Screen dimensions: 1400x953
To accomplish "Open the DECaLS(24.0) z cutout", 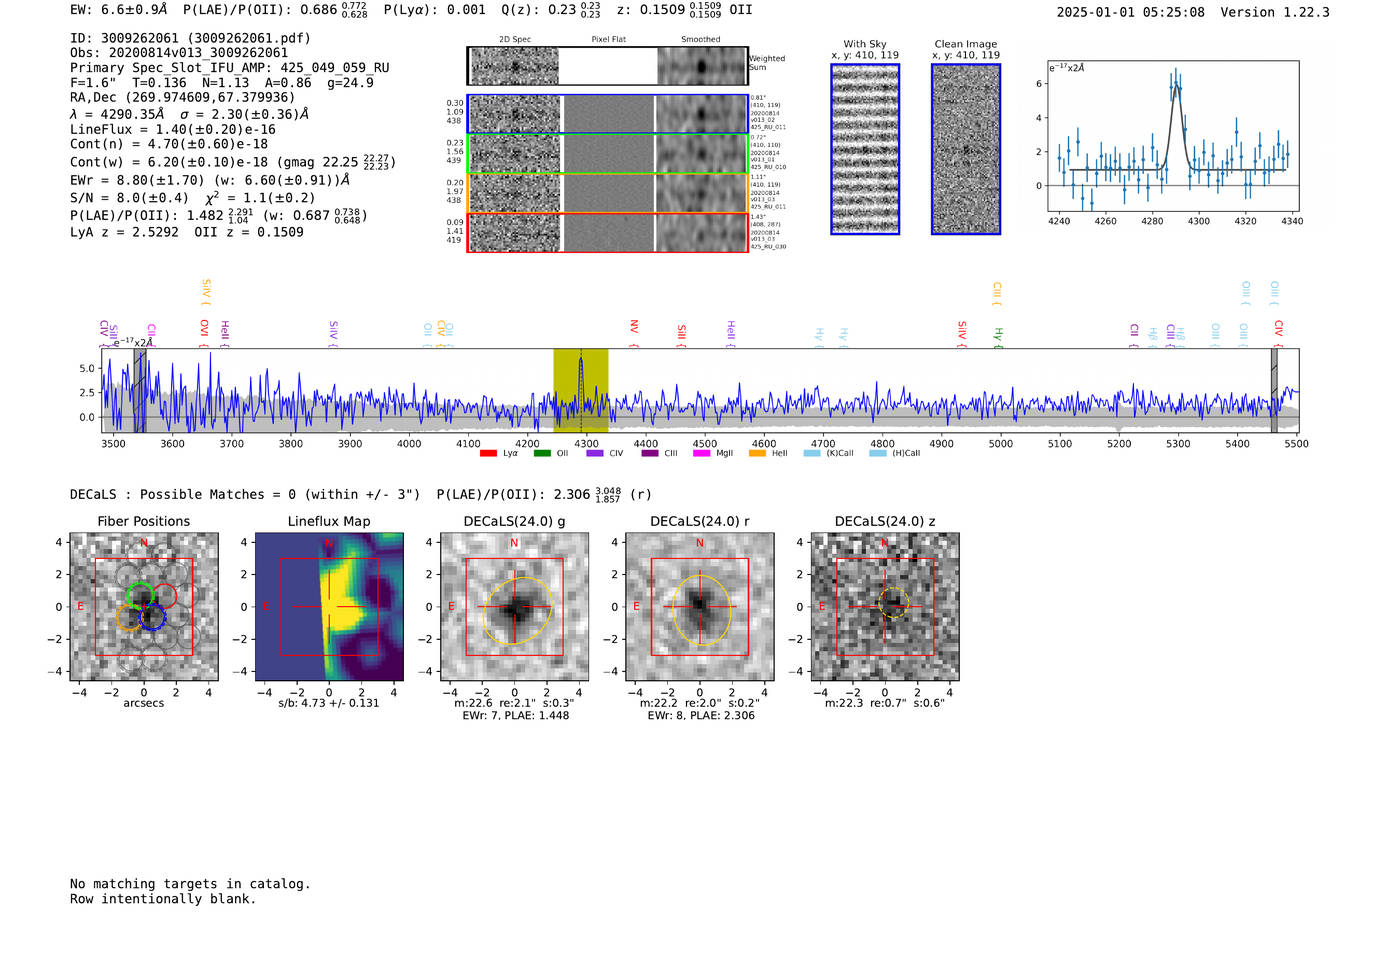I will pos(885,607).
